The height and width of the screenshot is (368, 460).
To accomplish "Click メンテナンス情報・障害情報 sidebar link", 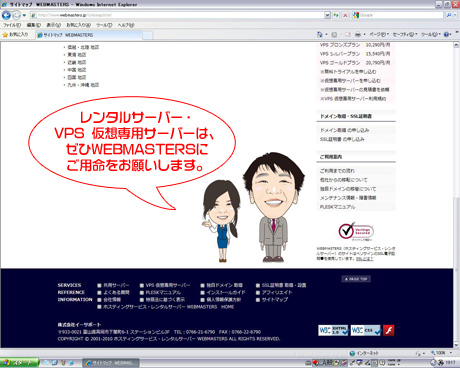I will (x=348, y=198).
